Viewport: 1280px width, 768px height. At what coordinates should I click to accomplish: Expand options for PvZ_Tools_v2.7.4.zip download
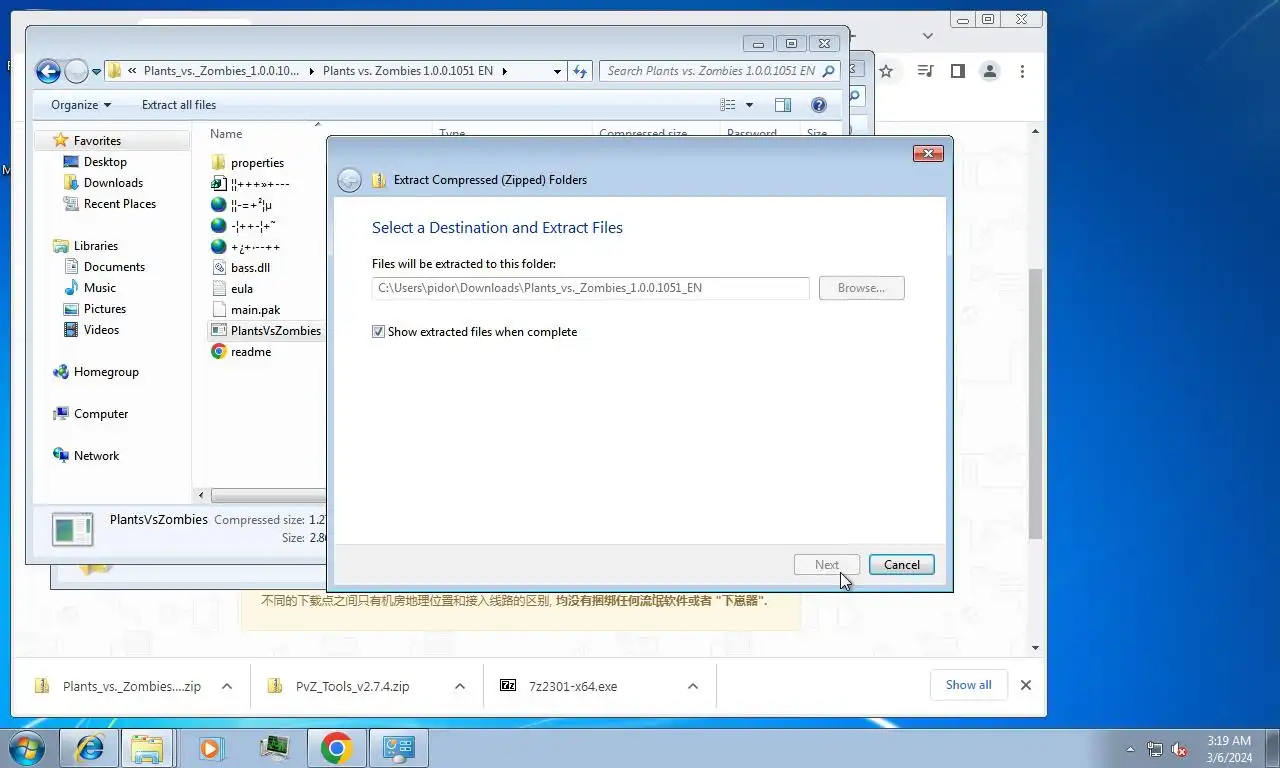click(459, 686)
